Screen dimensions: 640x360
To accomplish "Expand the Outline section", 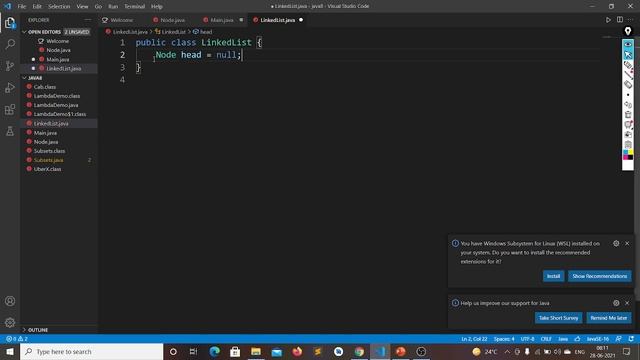I will point(24,330).
